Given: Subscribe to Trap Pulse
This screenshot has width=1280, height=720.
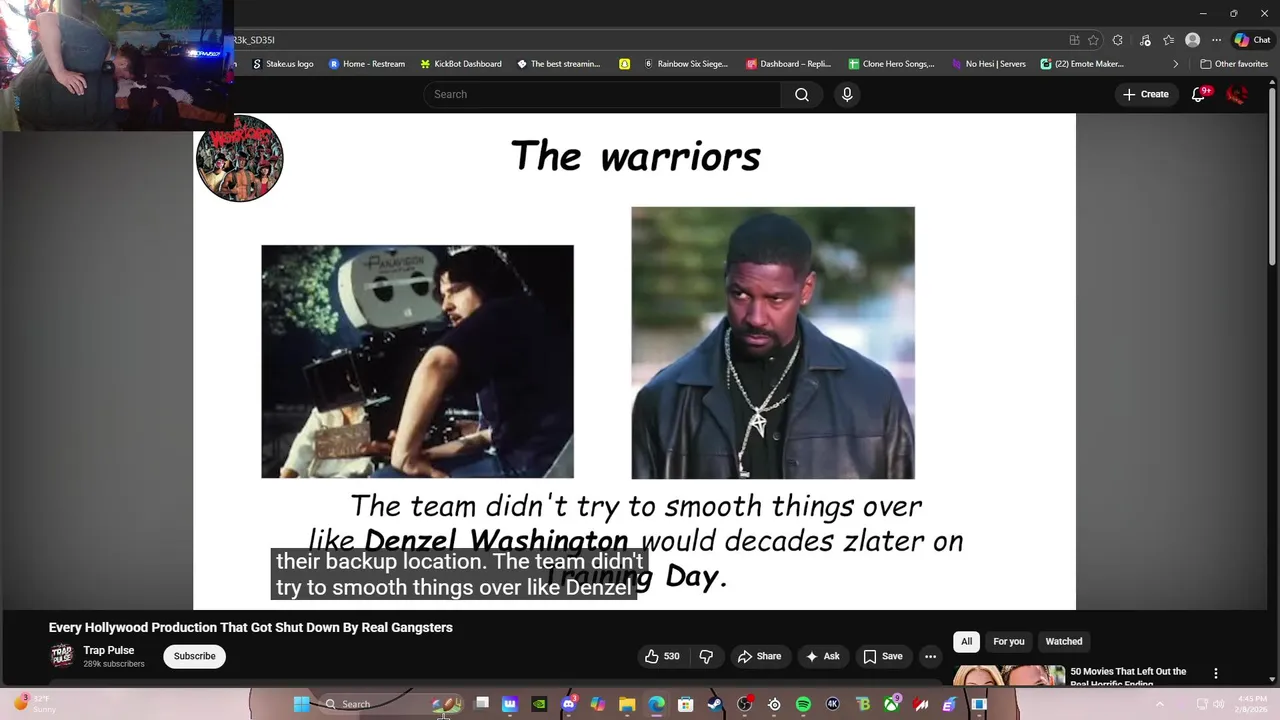Looking at the screenshot, I should (x=194, y=656).
